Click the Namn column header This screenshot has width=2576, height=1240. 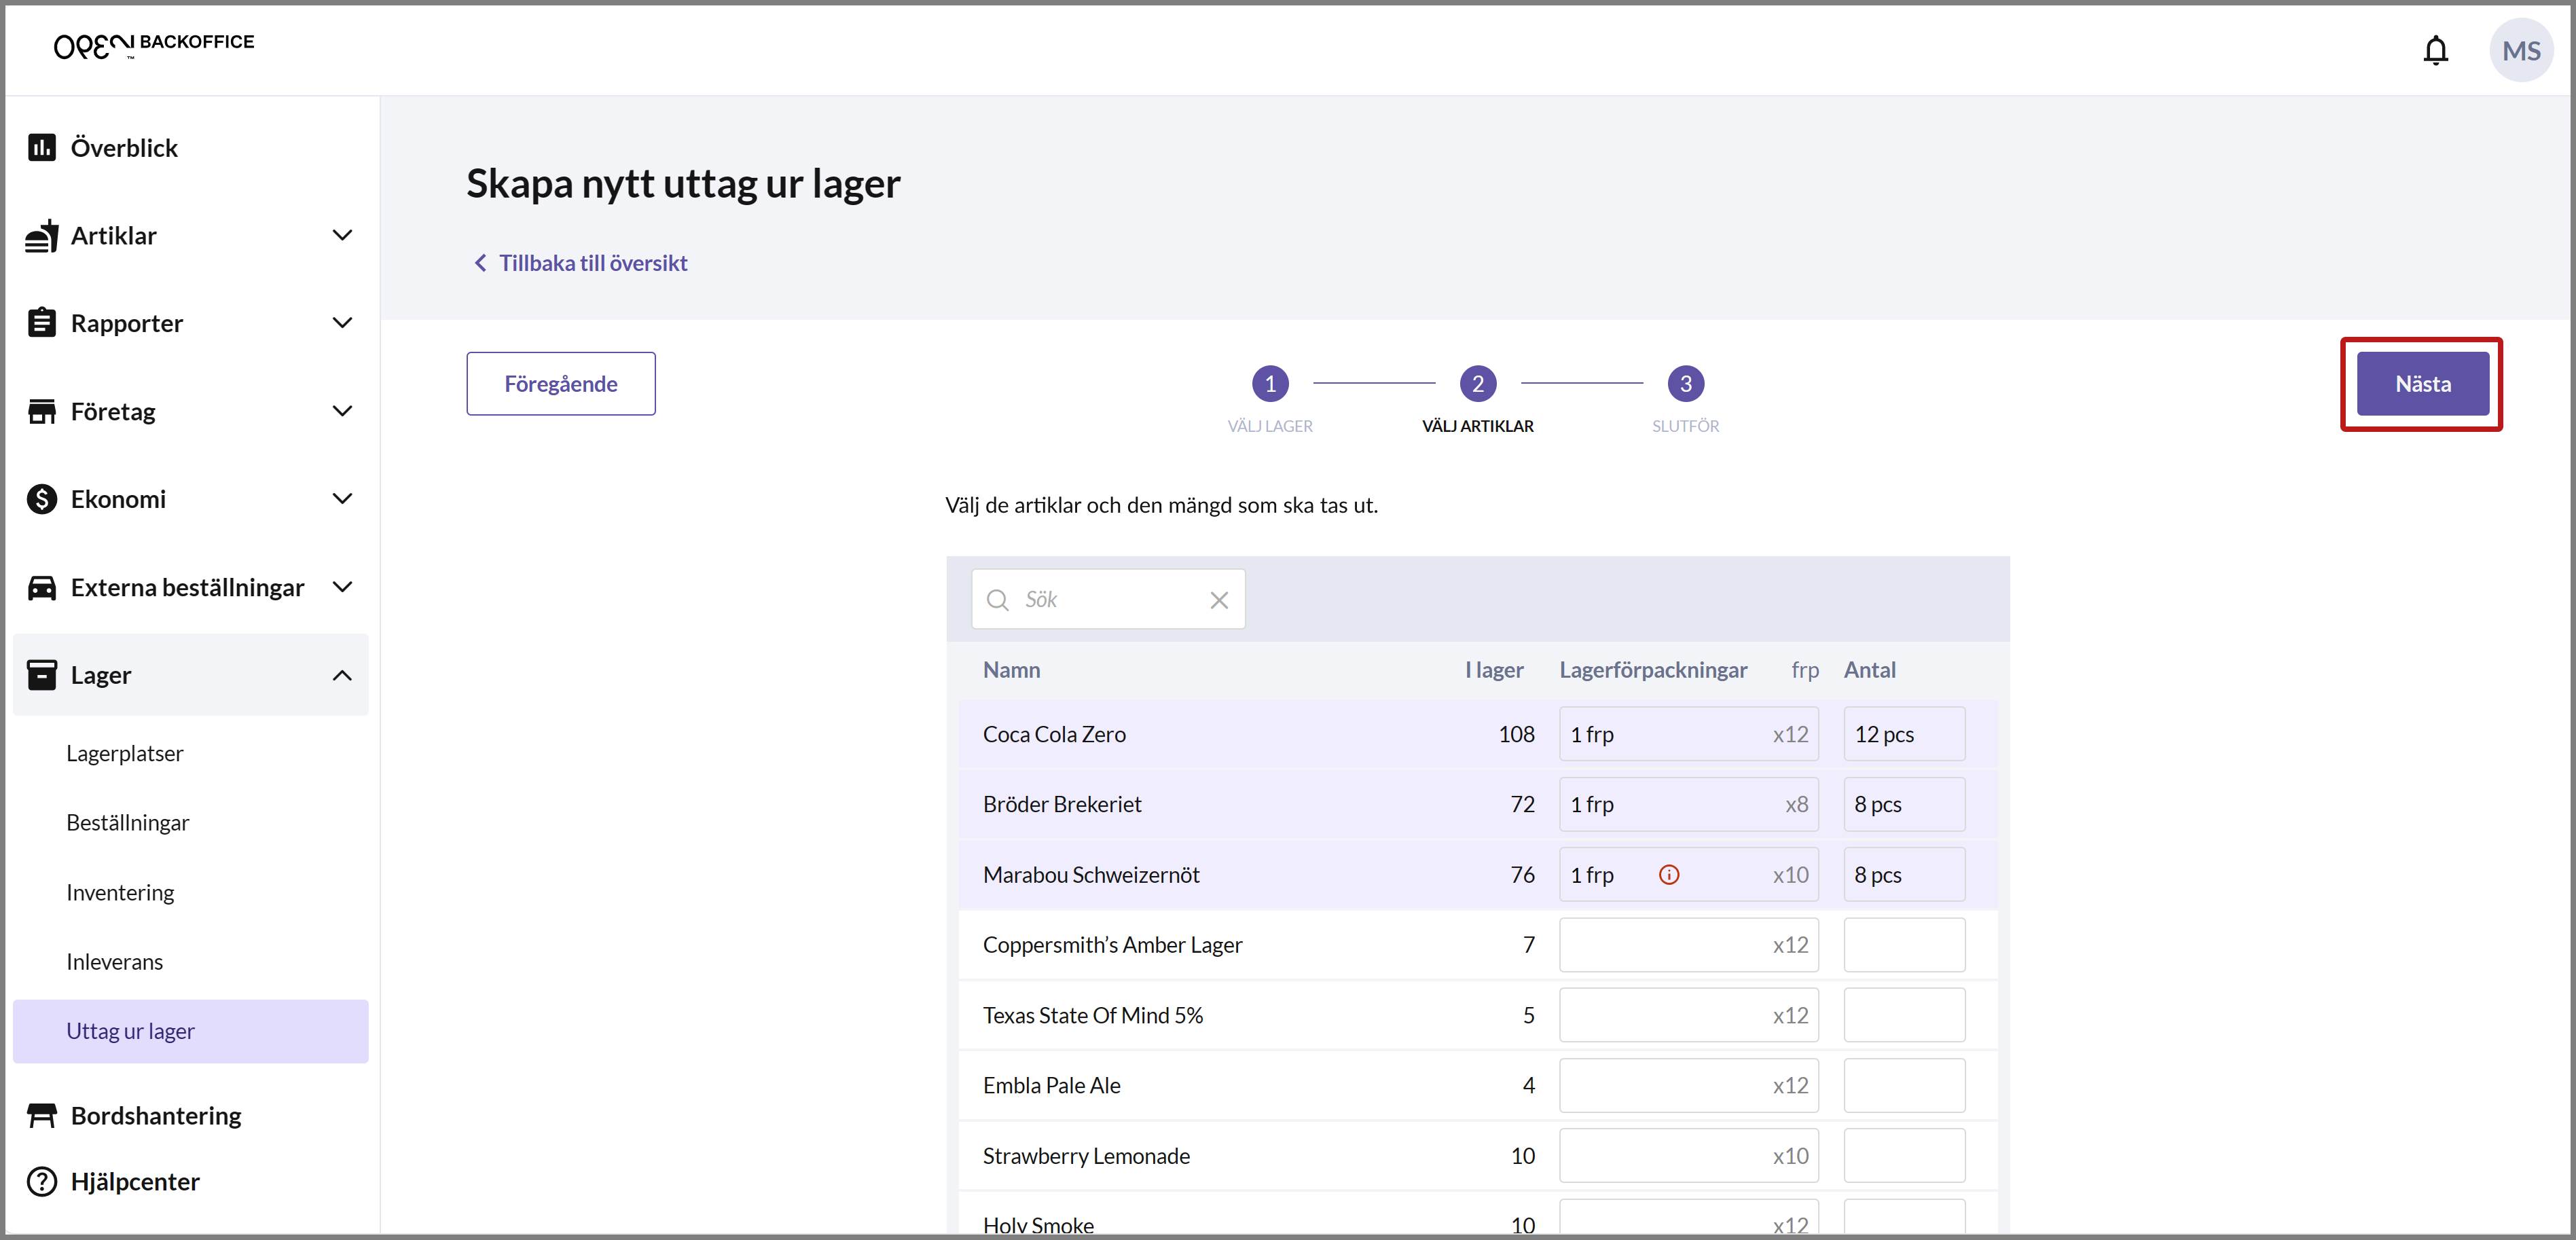1011,670
